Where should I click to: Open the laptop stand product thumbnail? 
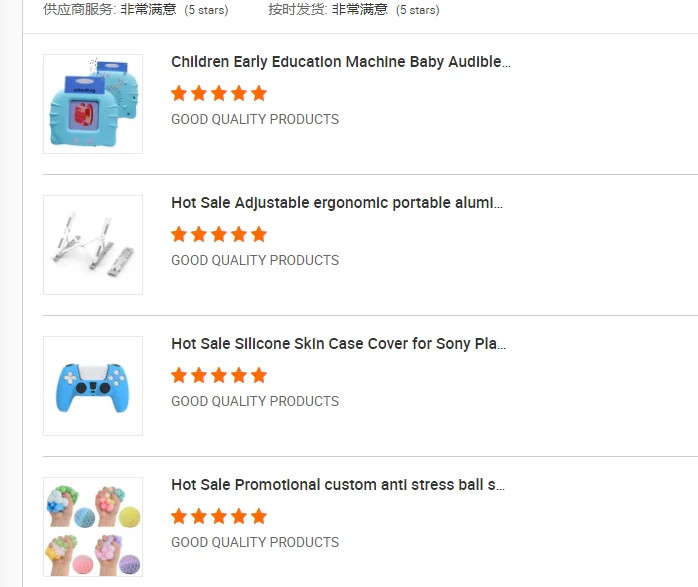[x=93, y=245]
